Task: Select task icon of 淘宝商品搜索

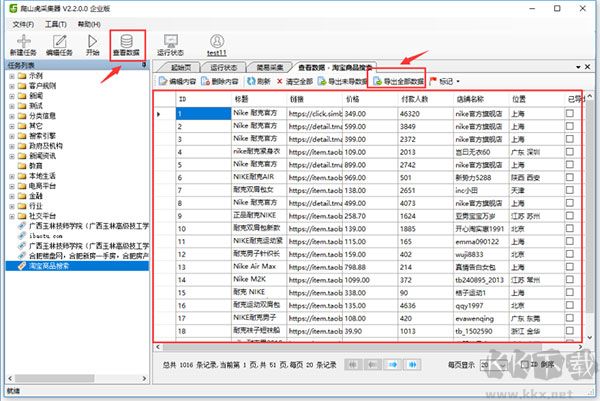Action: pyautogui.click(x=23, y=266)
